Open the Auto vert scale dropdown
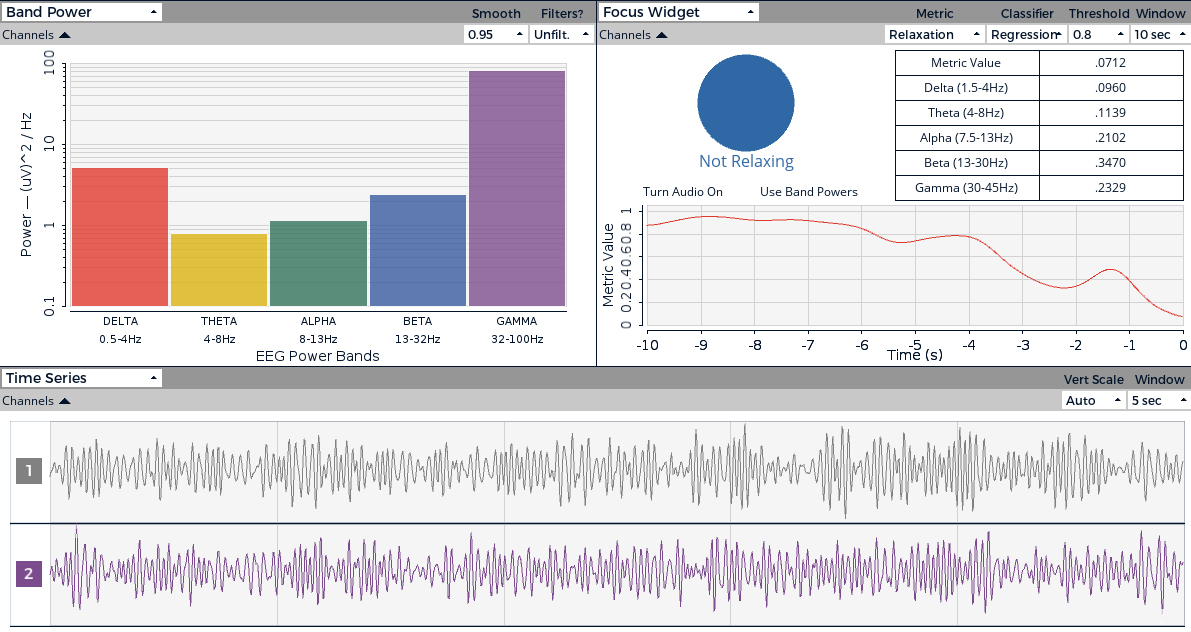Image resolution: width=1191 pixels, height=632 pixels. 1091,400
